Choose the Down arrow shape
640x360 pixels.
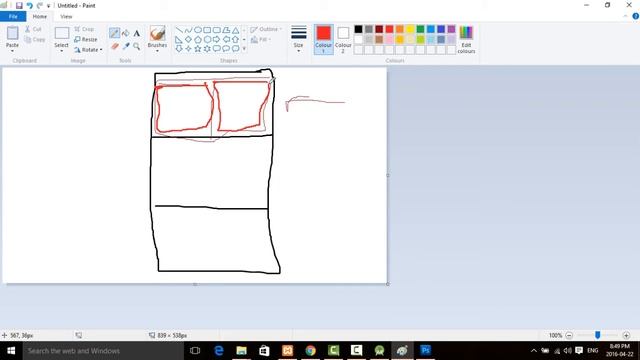click(x=179, y=49)
